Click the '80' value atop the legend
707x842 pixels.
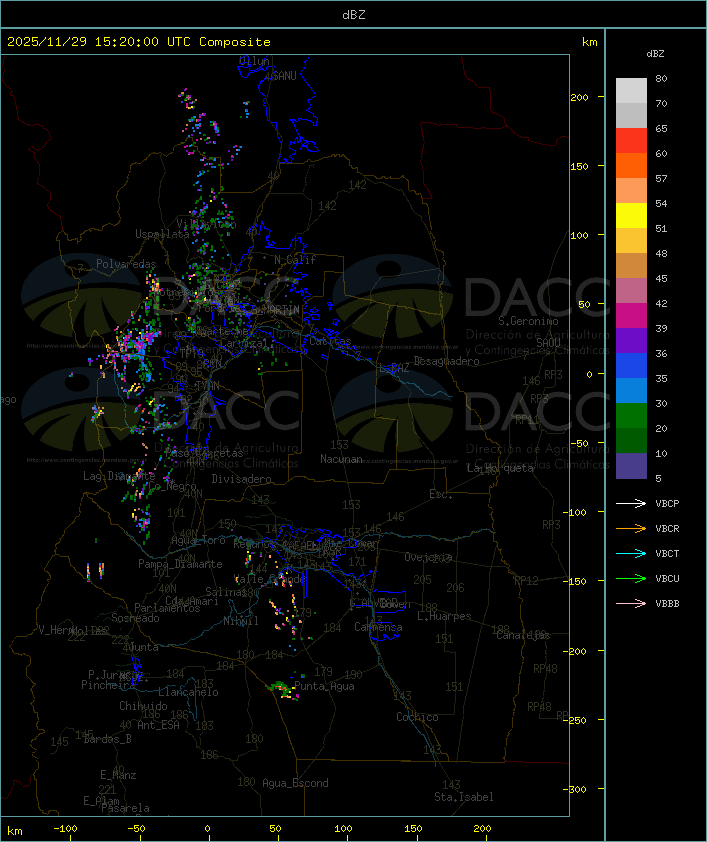click(x=661, y=78)
